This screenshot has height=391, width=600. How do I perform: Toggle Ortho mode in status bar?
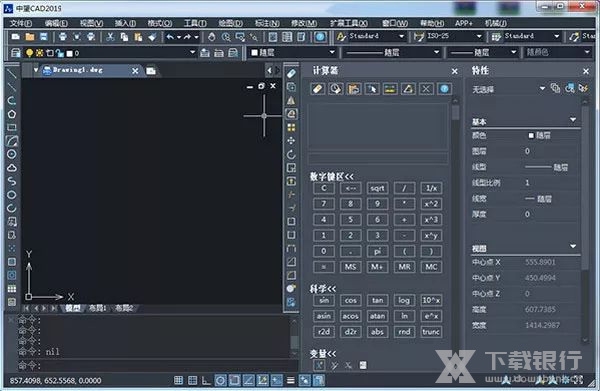point(206,380)
